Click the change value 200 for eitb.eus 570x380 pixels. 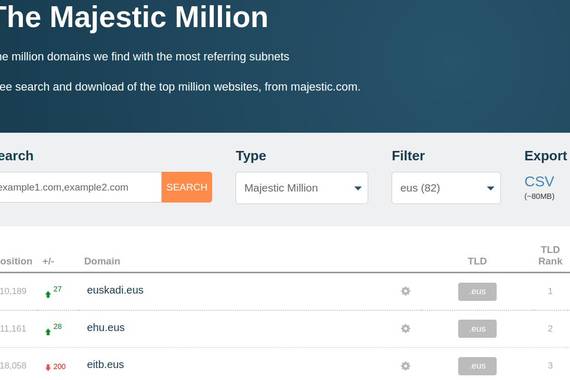click(60, 367)
